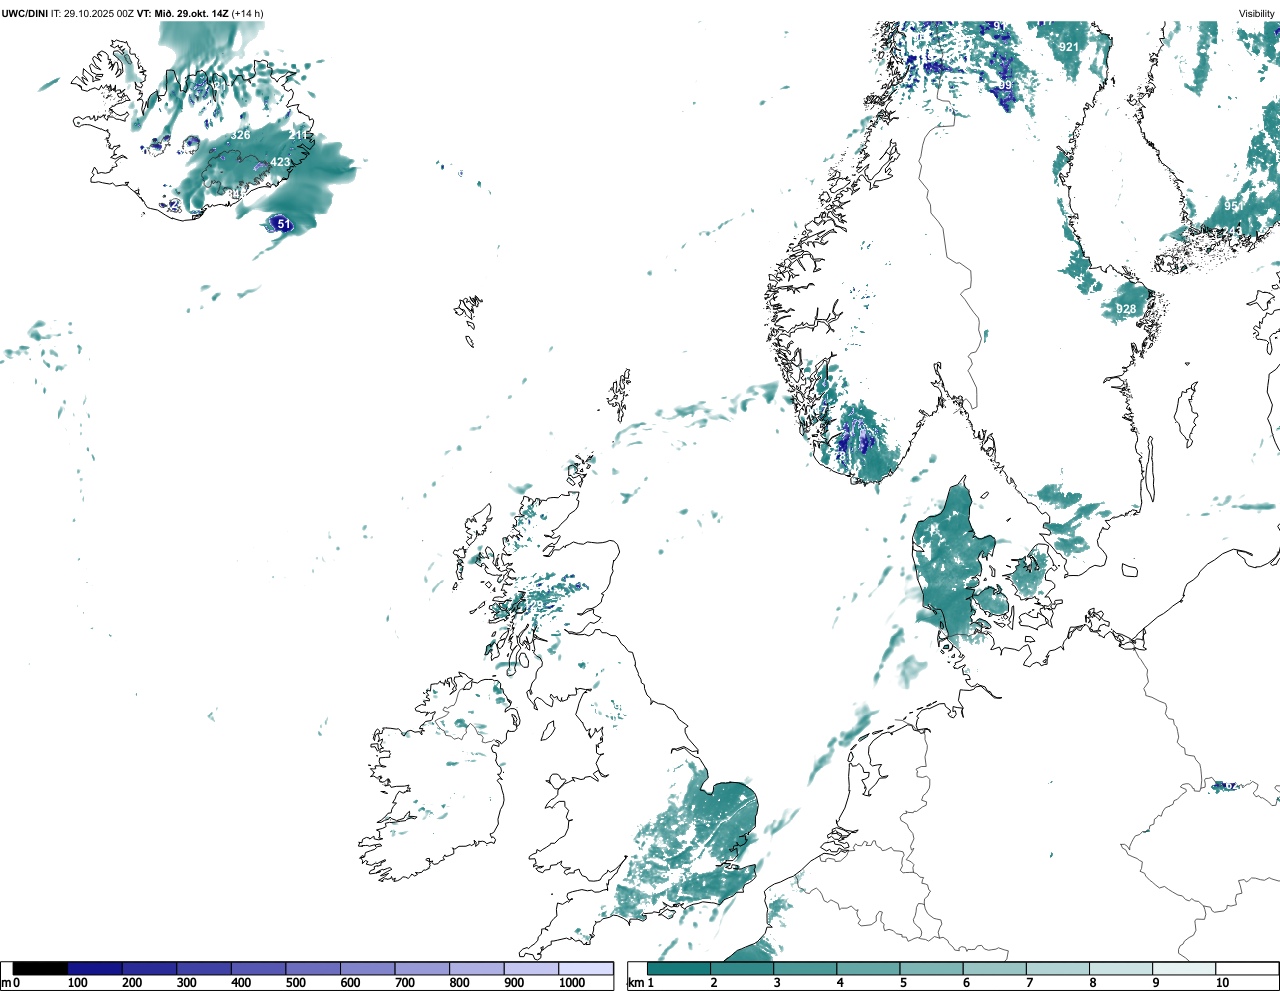Pick the 3–4 km legend swatch

805,968
